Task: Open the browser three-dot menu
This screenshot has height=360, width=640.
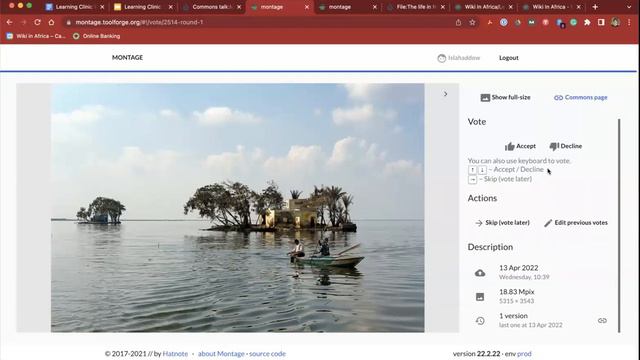Action: [629, 22]
